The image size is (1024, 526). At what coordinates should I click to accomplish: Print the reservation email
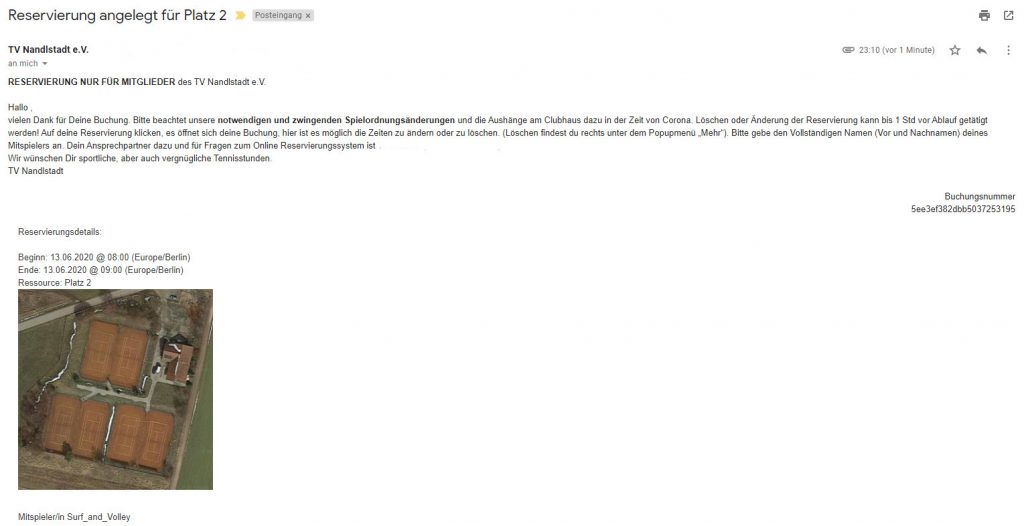(984, 16)
